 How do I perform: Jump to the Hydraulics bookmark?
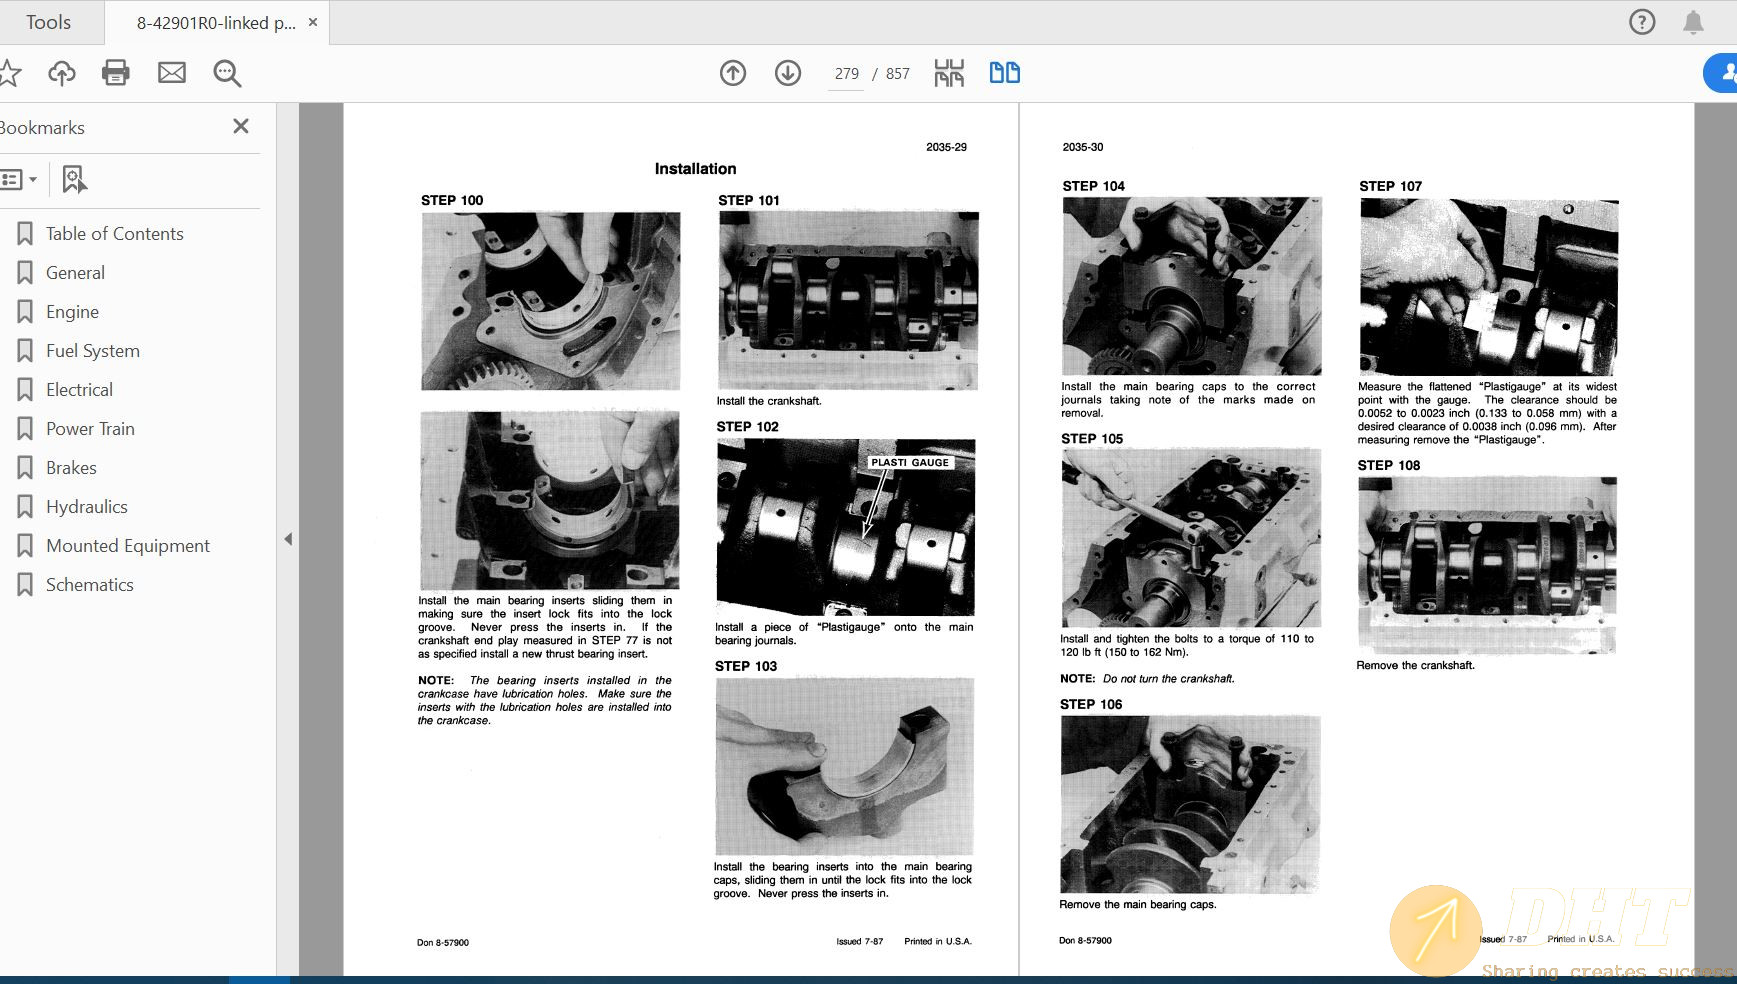pyautogui.click(x=86, y=506)
